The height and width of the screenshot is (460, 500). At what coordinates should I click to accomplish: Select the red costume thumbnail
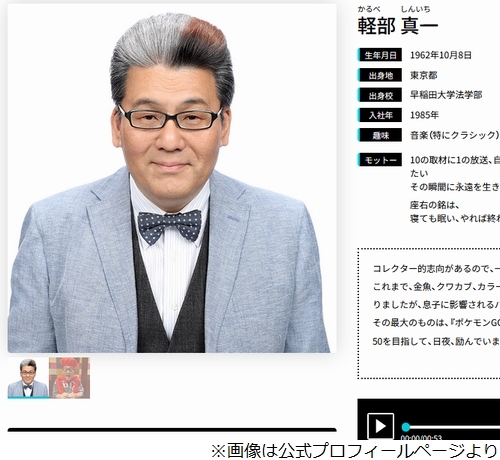69,378
